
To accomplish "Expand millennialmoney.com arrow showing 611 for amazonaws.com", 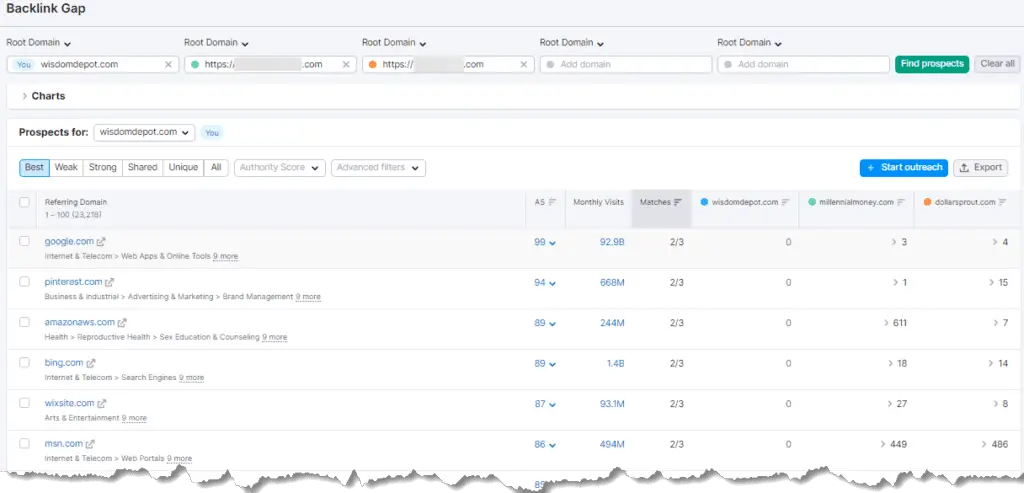I will pyautogui.click(x=886, y=323).
